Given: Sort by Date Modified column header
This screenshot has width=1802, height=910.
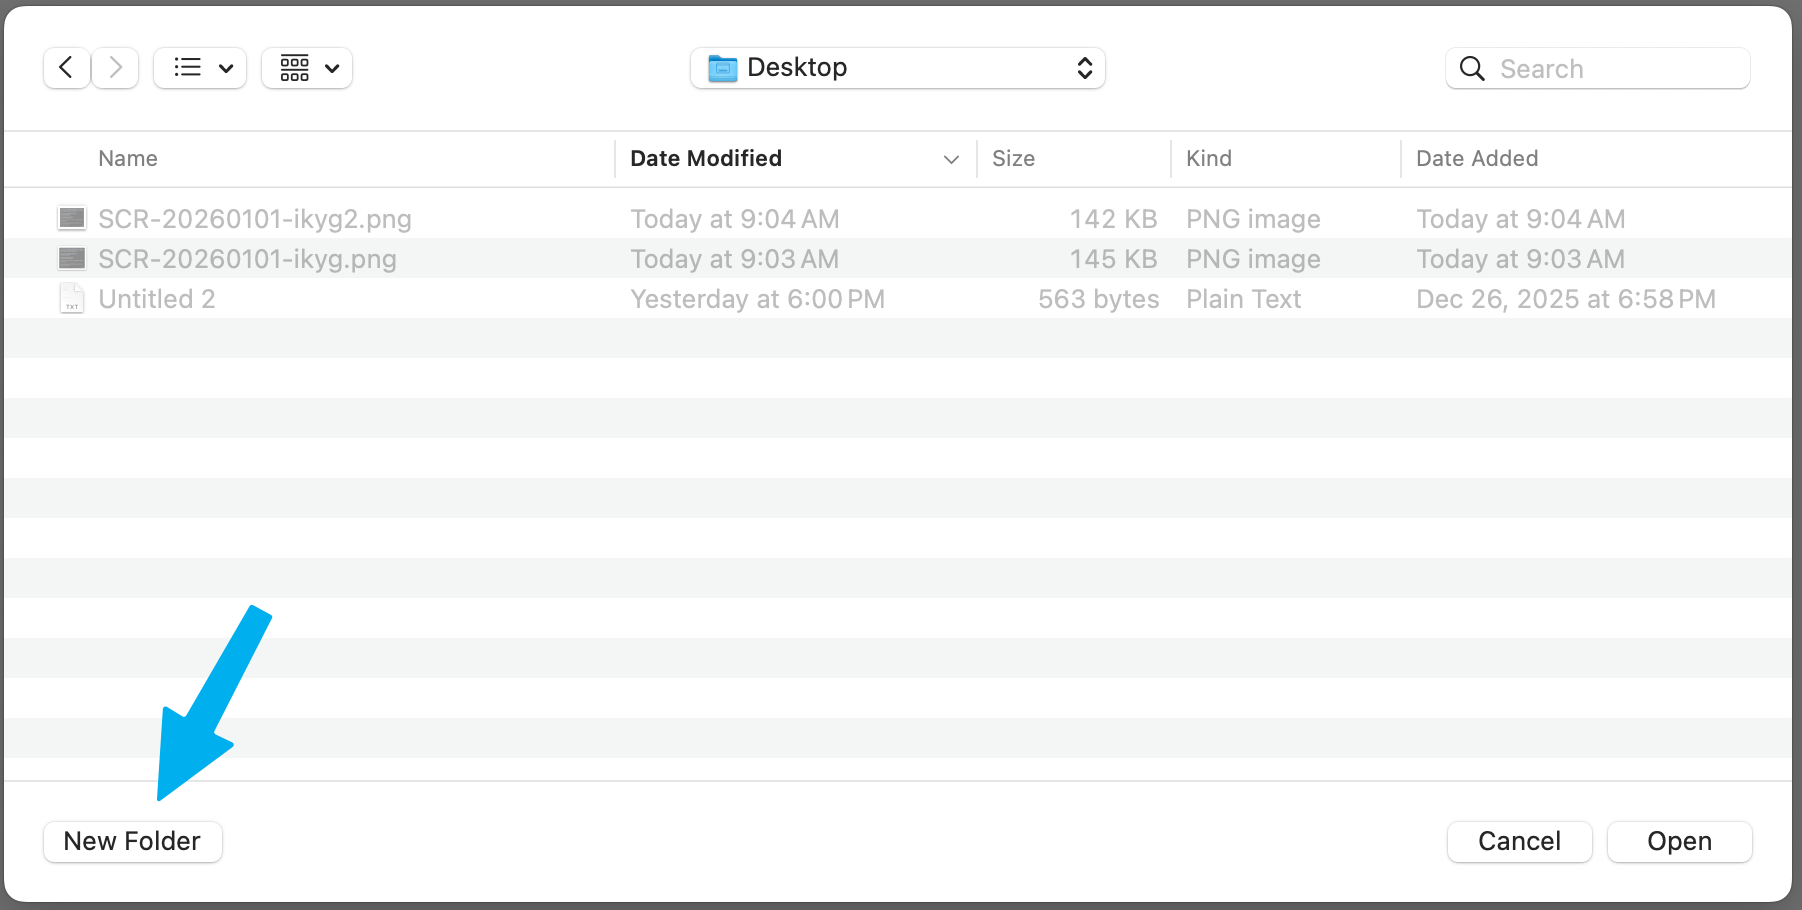Looking at the screenshot, I should click(706, 159).
